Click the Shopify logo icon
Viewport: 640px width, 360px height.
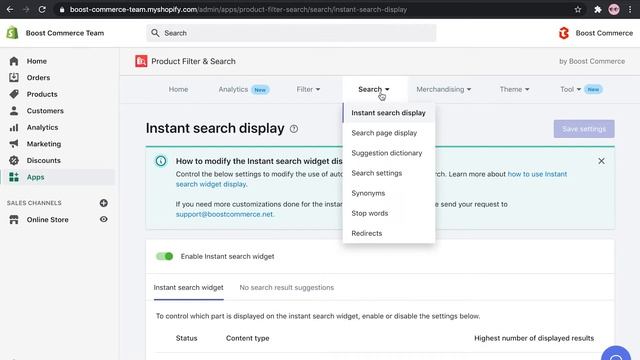click(12, 33)
